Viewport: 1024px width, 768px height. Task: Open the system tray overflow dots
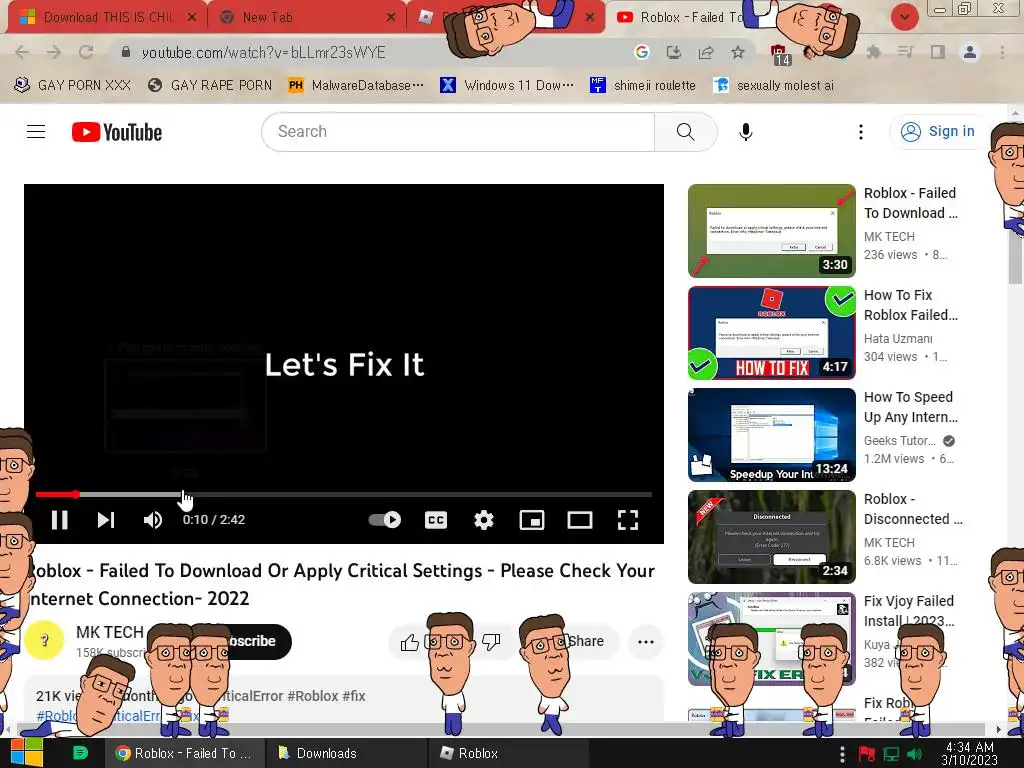tap(842, 754)
